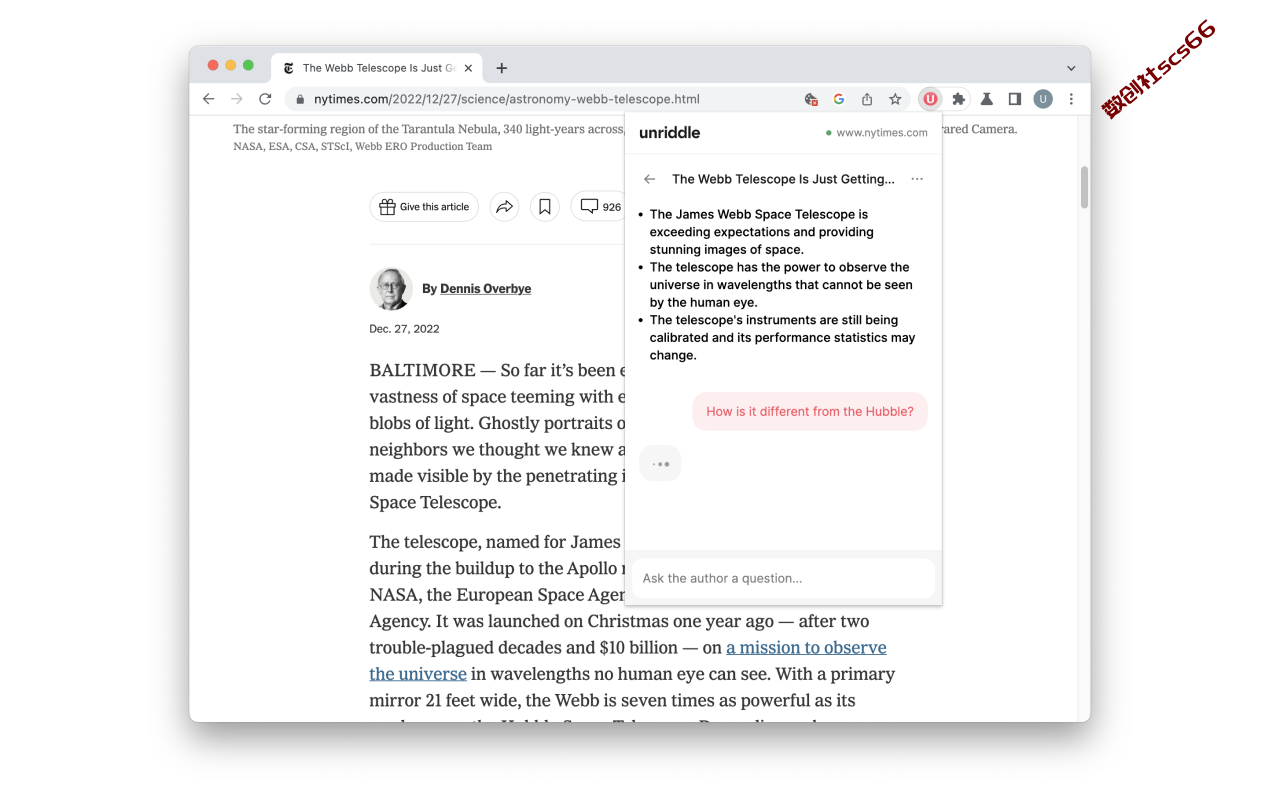Screen dimensions: 1280x800
Task: Click the first summary bullet about exceeding expectations
Action: pos(761,232)
